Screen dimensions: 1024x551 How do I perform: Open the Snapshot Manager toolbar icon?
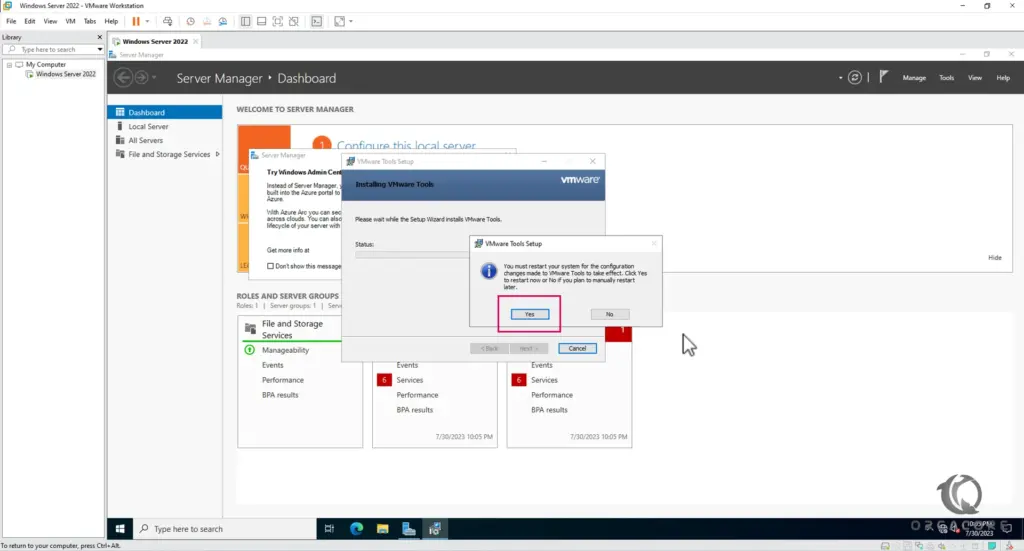click(223, 22)
